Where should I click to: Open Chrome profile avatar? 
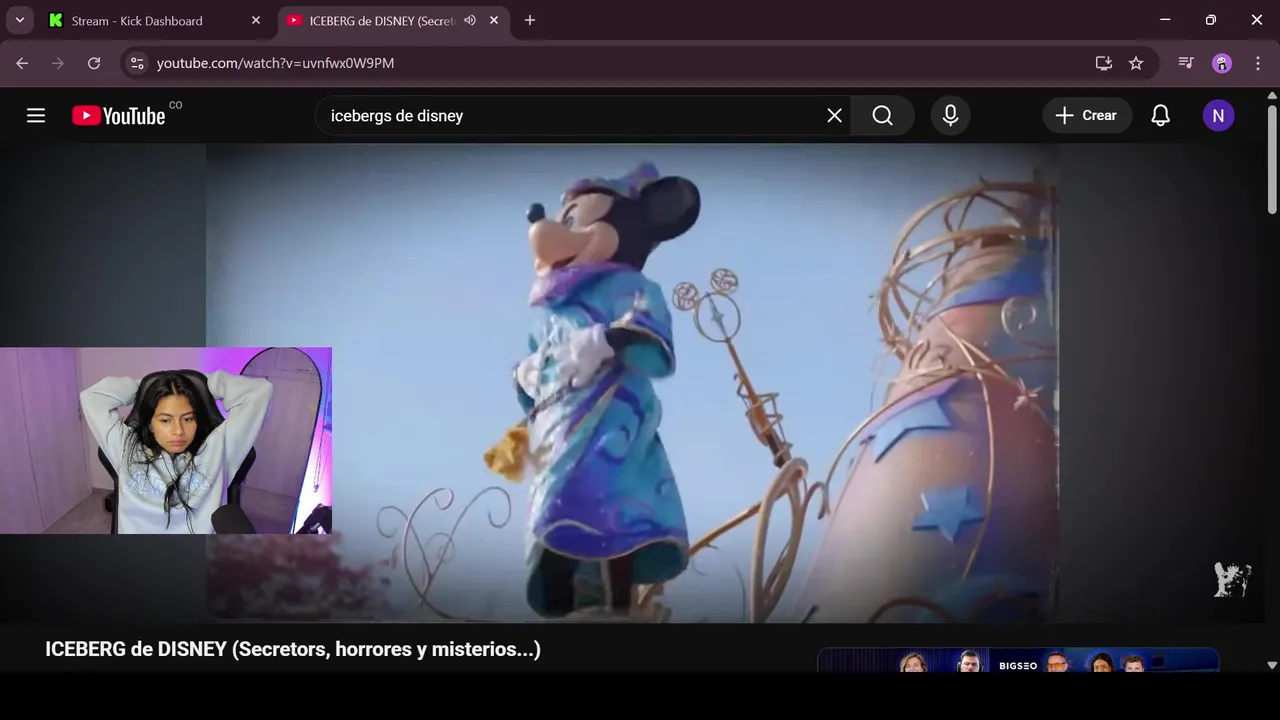tap(1222, 63)
